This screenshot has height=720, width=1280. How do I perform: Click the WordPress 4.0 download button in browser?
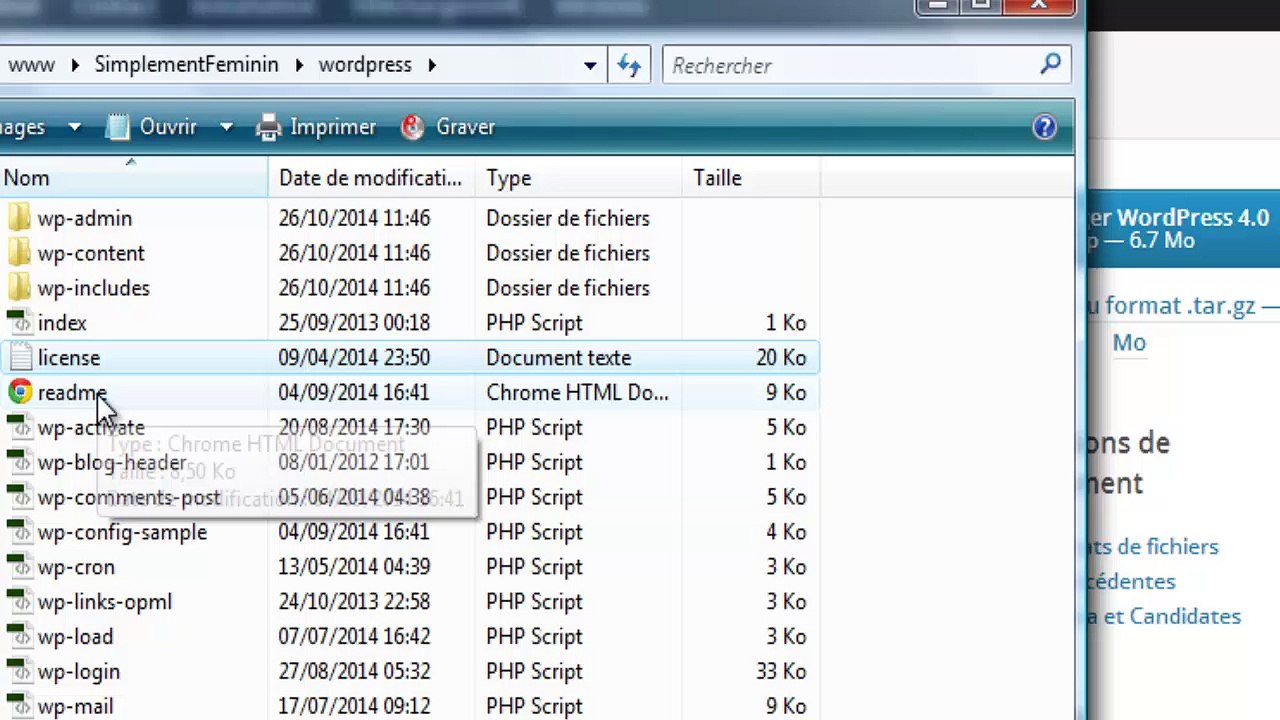1183,229
